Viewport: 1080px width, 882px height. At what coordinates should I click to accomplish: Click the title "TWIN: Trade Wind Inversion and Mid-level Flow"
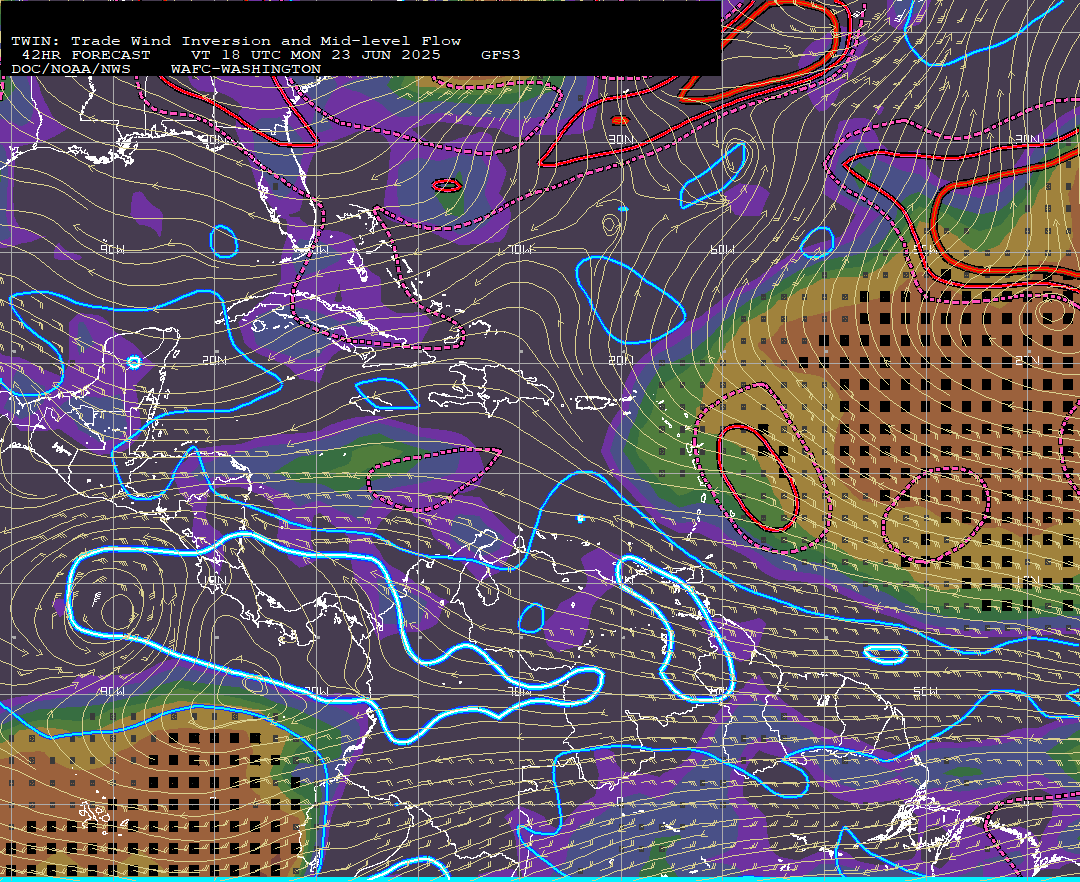coord(236,41)
